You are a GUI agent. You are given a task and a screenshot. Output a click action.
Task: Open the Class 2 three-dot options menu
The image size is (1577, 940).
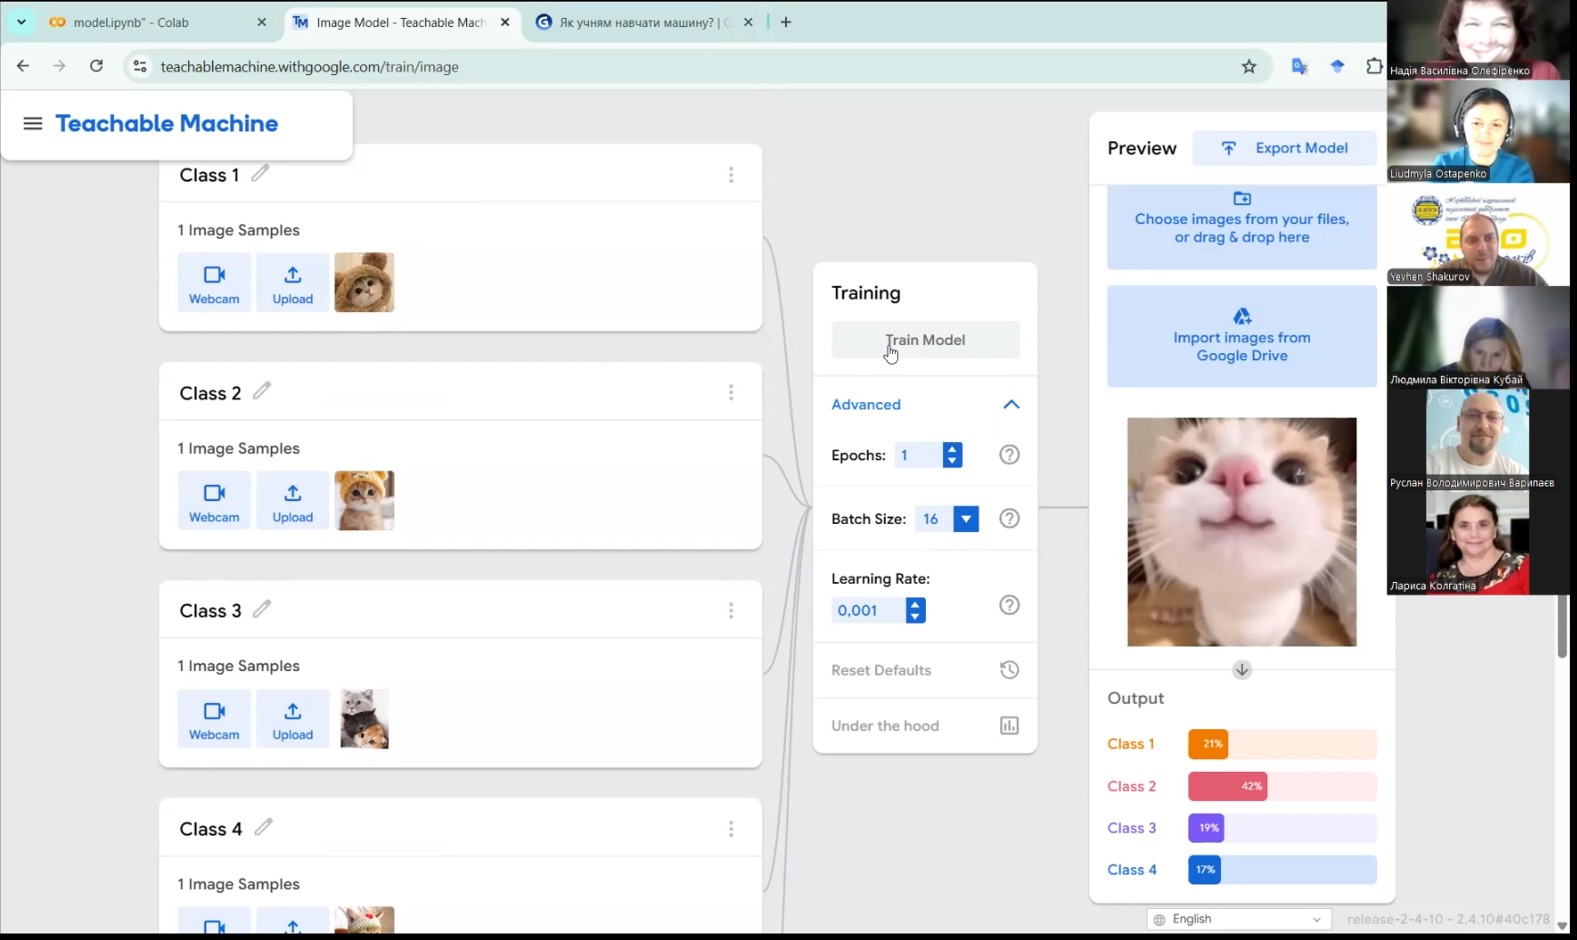click(731, 393)
